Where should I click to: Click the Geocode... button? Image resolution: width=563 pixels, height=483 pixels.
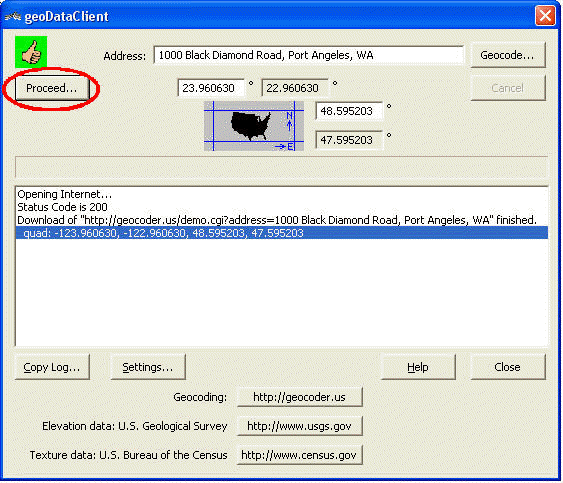tap(507, 55)
